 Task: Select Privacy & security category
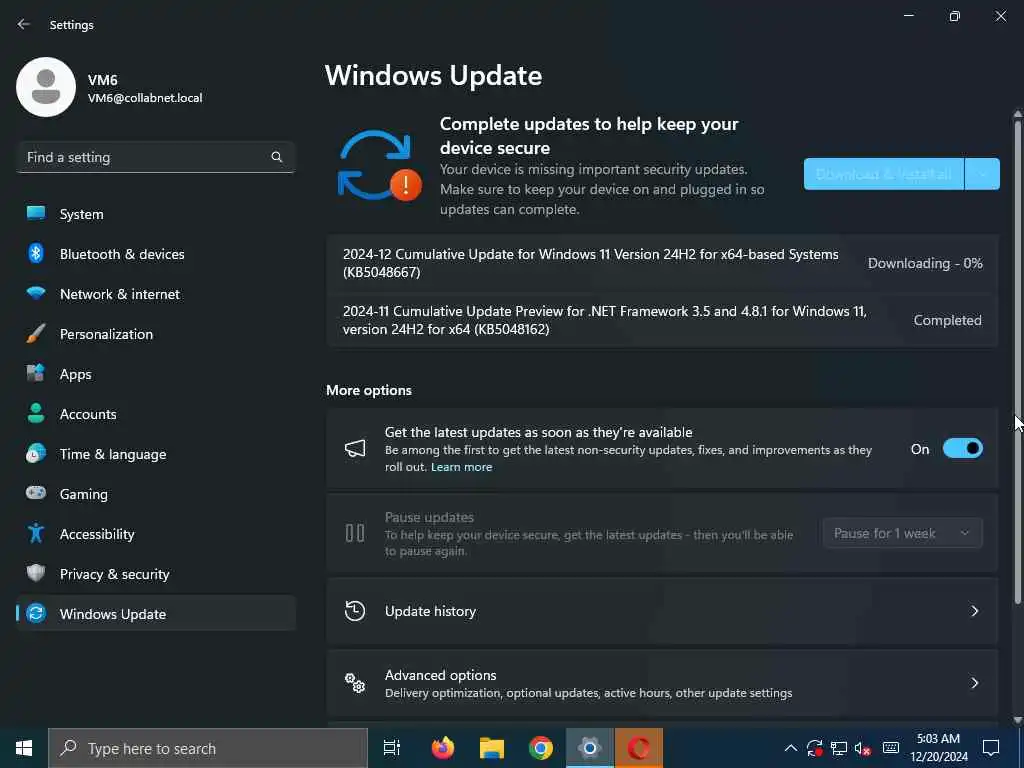coord(156,574)
